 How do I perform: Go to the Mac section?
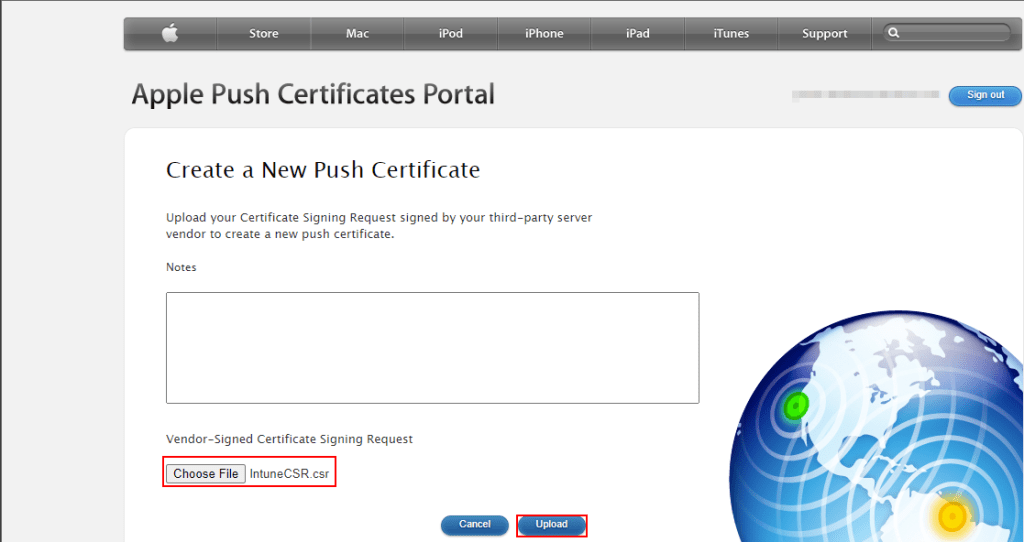357,34
